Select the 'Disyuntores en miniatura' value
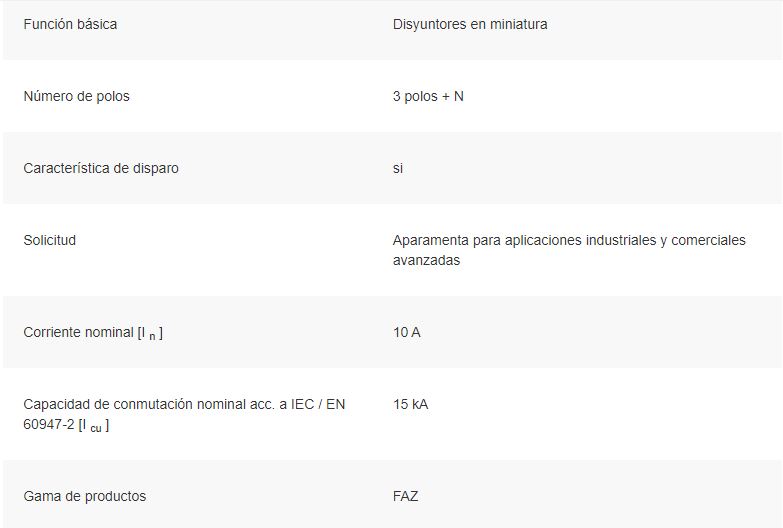The image size is (783, 528). click(x=470, y=24)
